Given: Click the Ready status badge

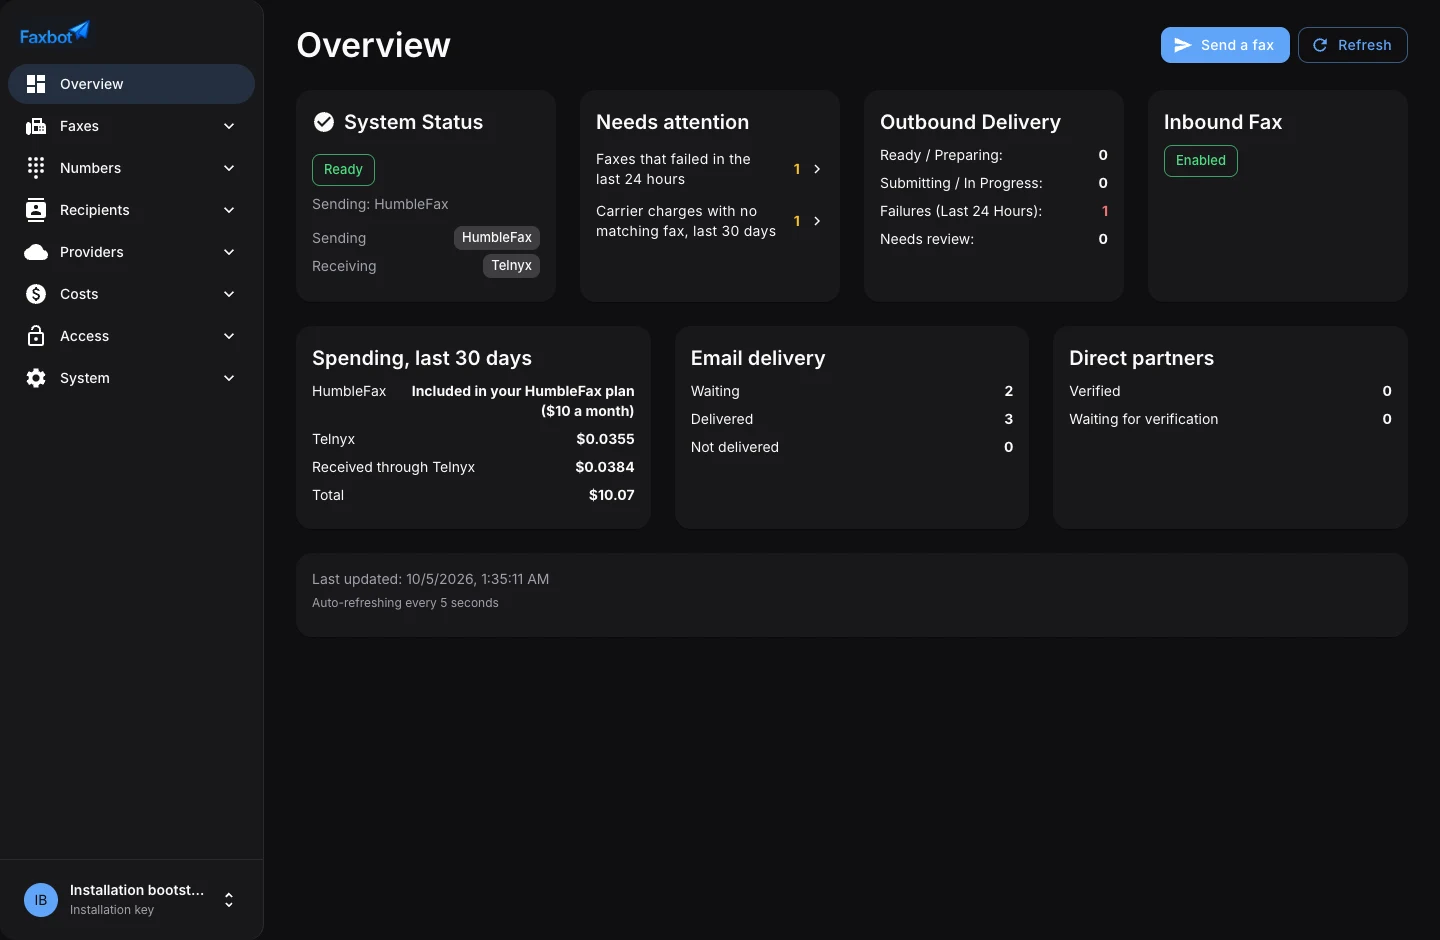Looking at the screenshot, I should [x=343, y=170].
